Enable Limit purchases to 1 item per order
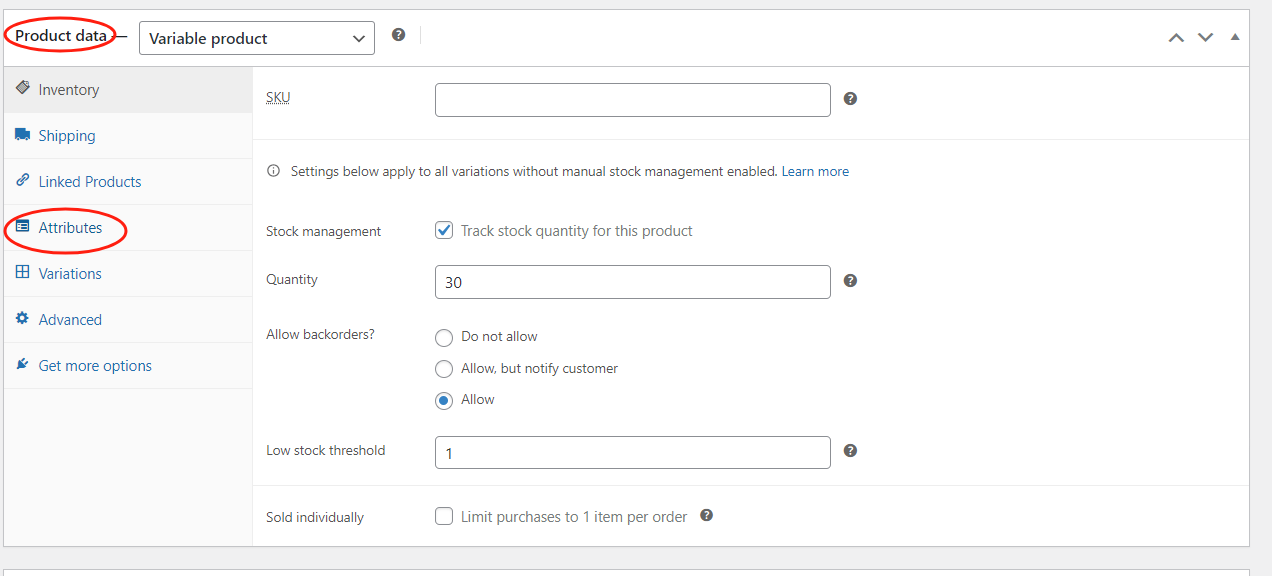Viewport: 1272px width, 576px height. tap(444, 517)
